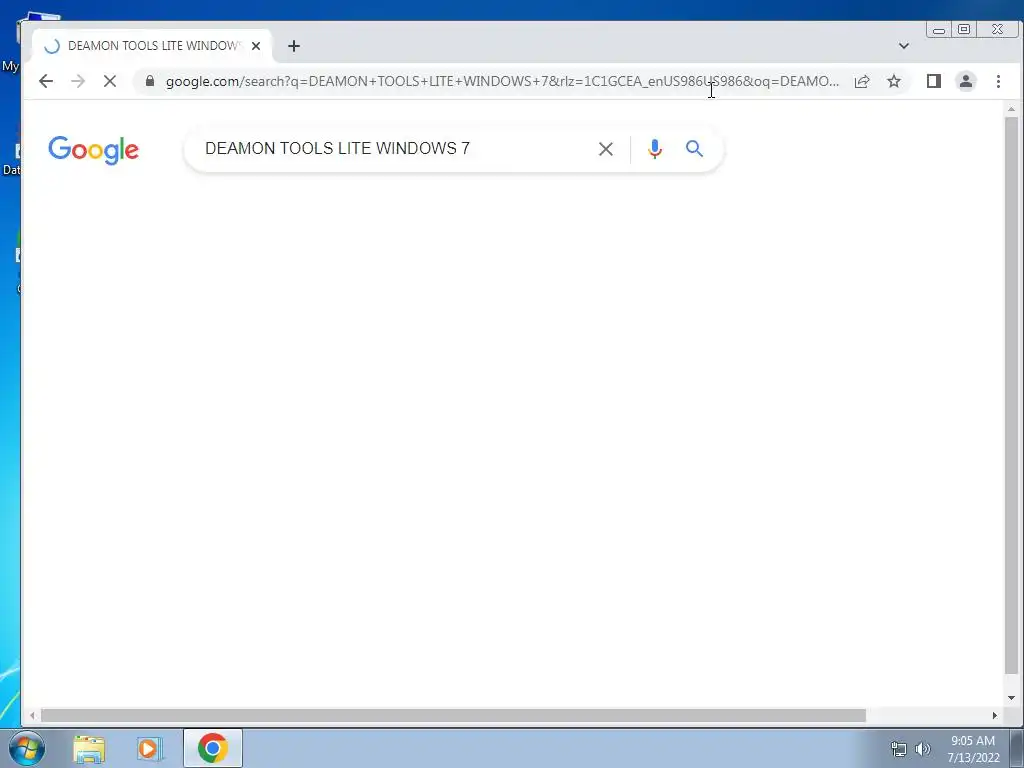1024x768 pixels.
Task: Click the vertical scrollbar thumb
Action: click(1012, 395)
